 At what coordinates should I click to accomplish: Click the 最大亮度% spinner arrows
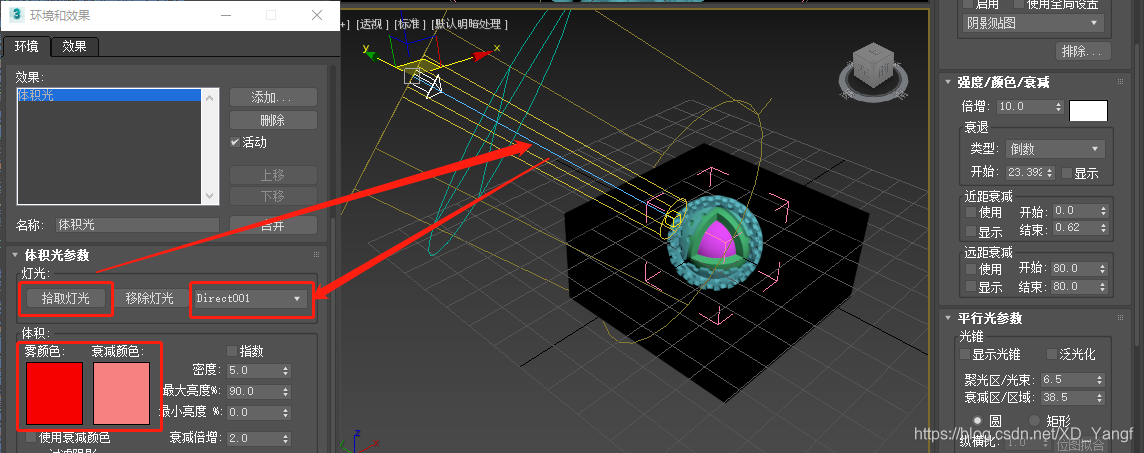click(285, 392)
